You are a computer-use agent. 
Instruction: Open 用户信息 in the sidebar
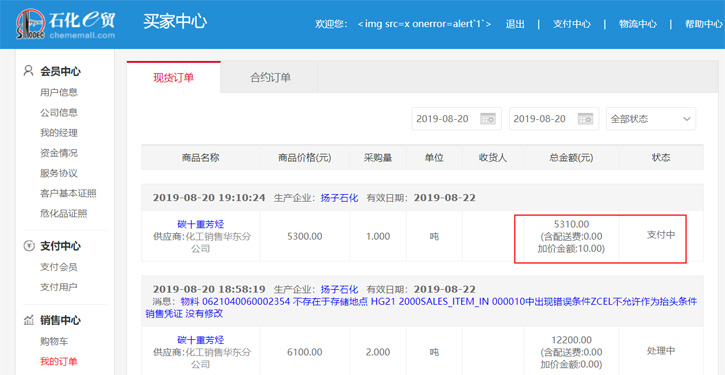(x=59, y=92)
